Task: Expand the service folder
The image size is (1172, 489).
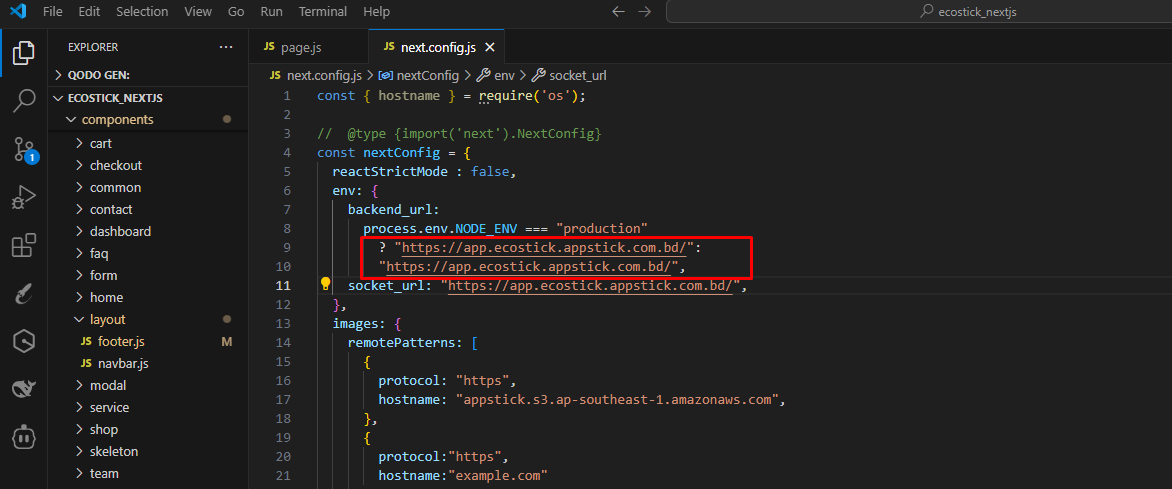Action: (x=147, y=408)
